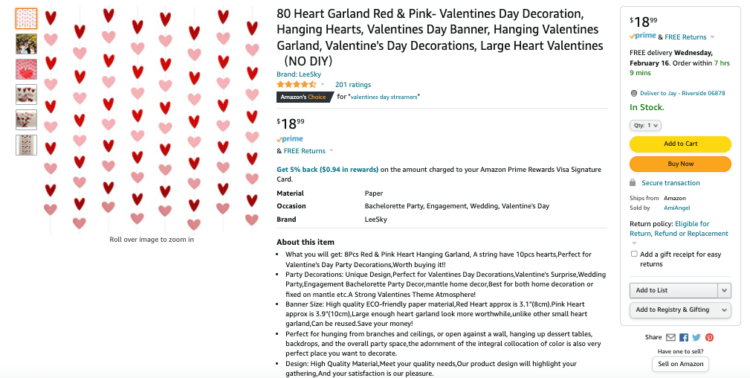
Task: Expand FREE Returns chevron in buy box
Action: [x=712, y=37]
